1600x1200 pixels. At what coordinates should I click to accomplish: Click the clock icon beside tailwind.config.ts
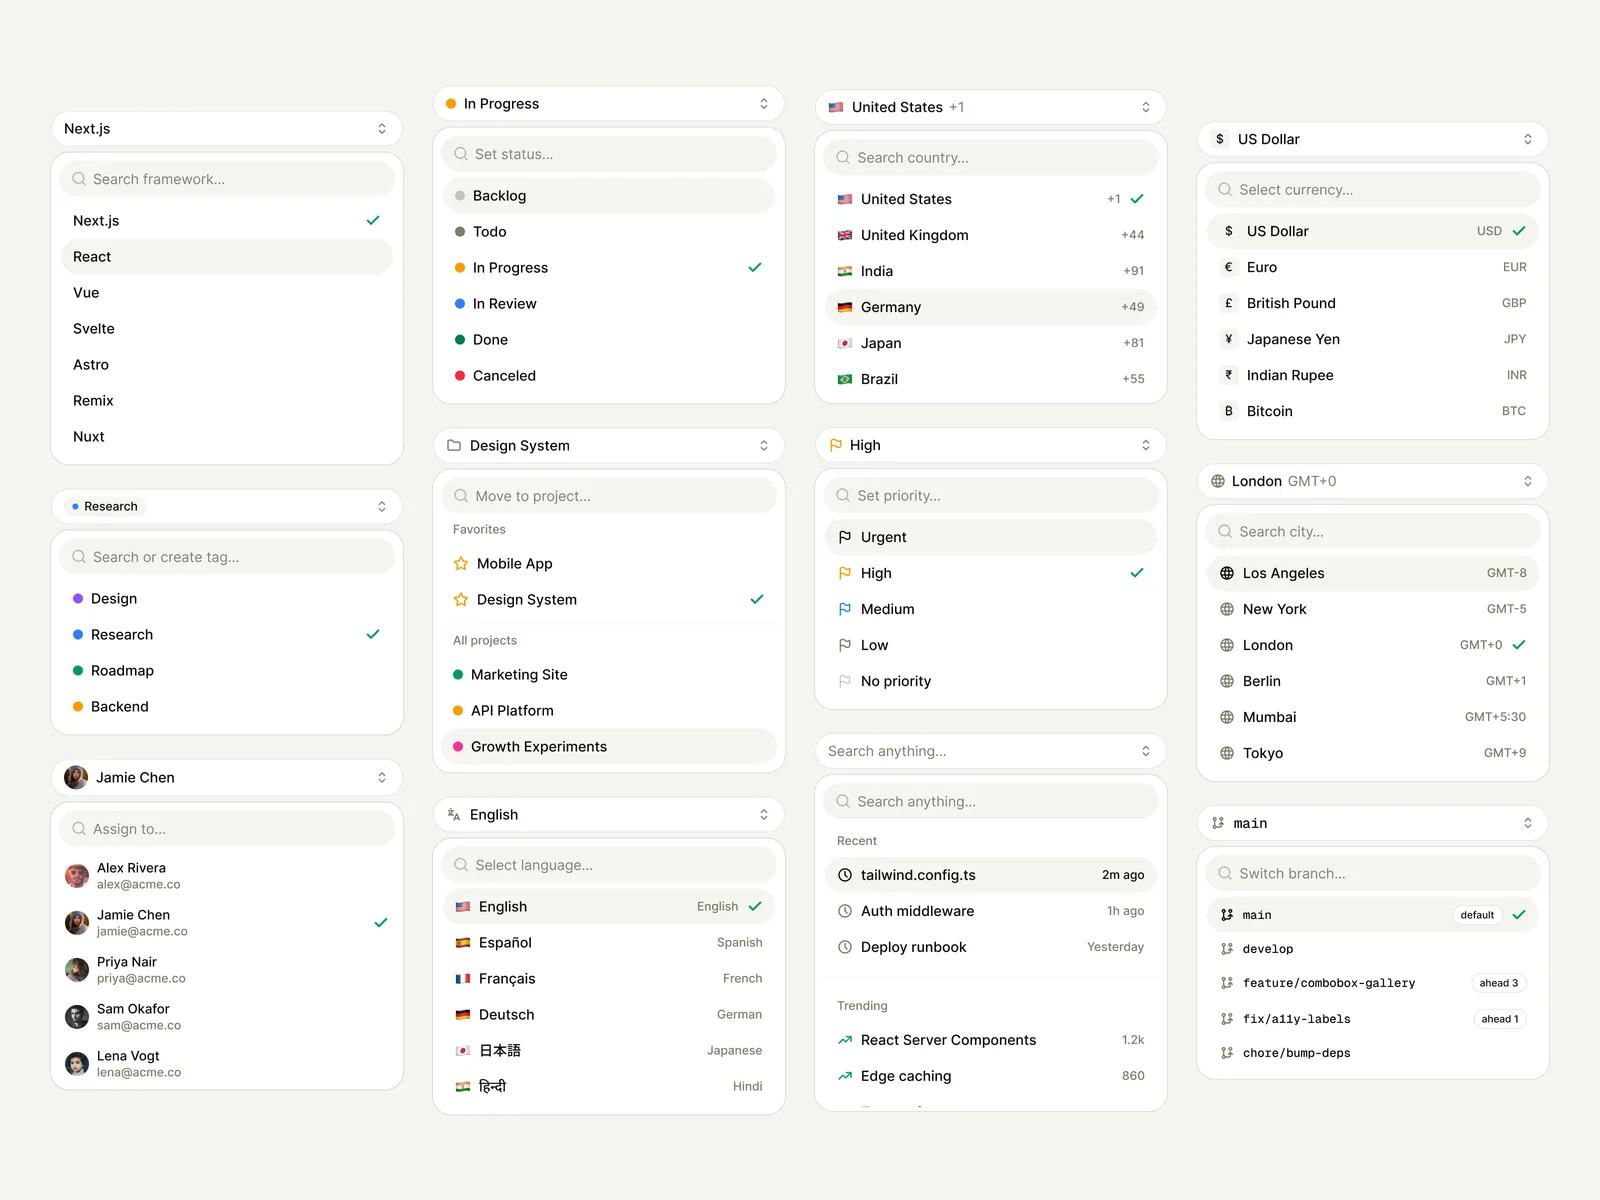click(x=845, y=875)
